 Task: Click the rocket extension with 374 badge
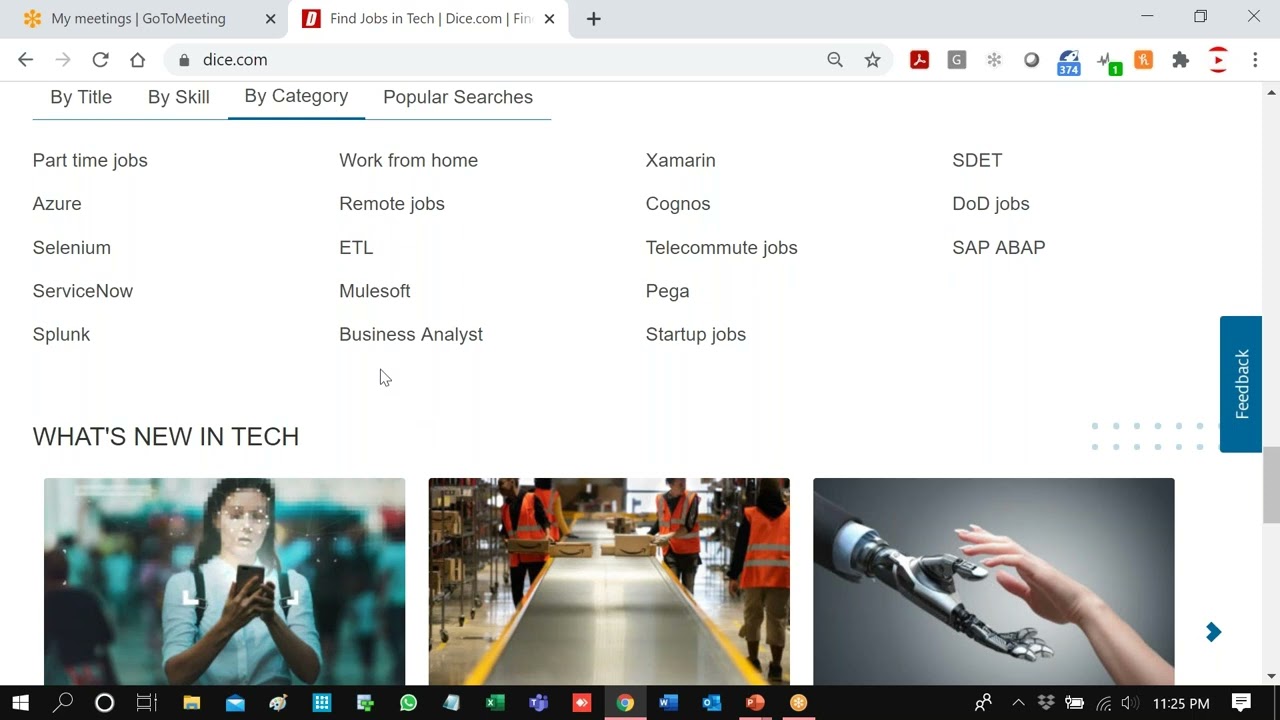coord(1069,62)
